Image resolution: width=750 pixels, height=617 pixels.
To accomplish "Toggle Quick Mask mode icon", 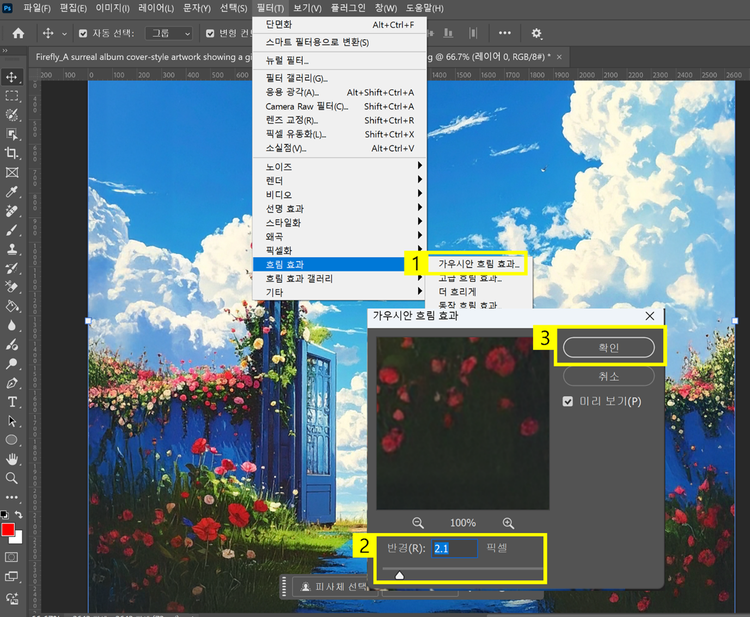I will (x=11, y=557).
